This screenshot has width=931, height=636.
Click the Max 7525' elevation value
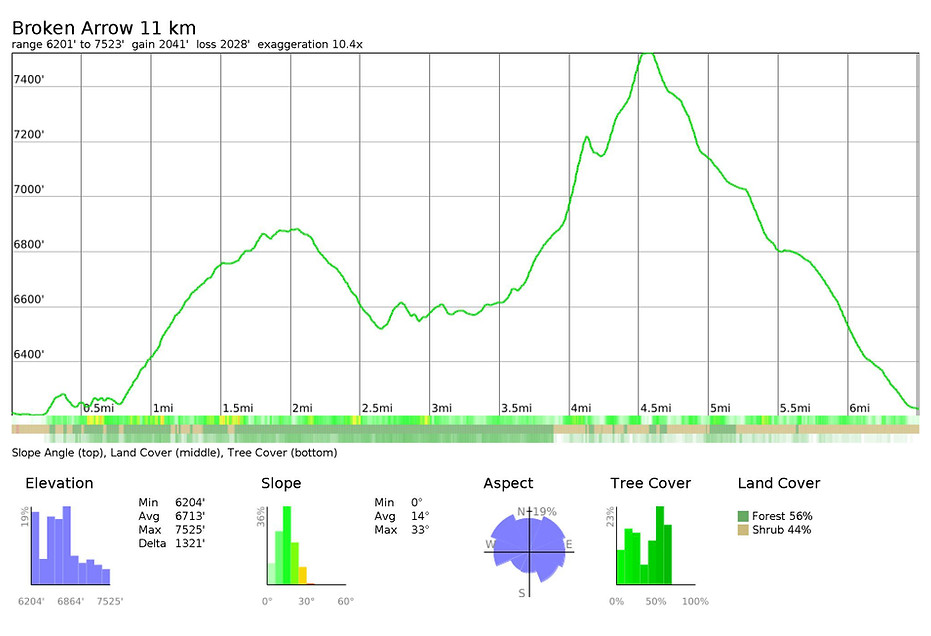coord(188,531)
